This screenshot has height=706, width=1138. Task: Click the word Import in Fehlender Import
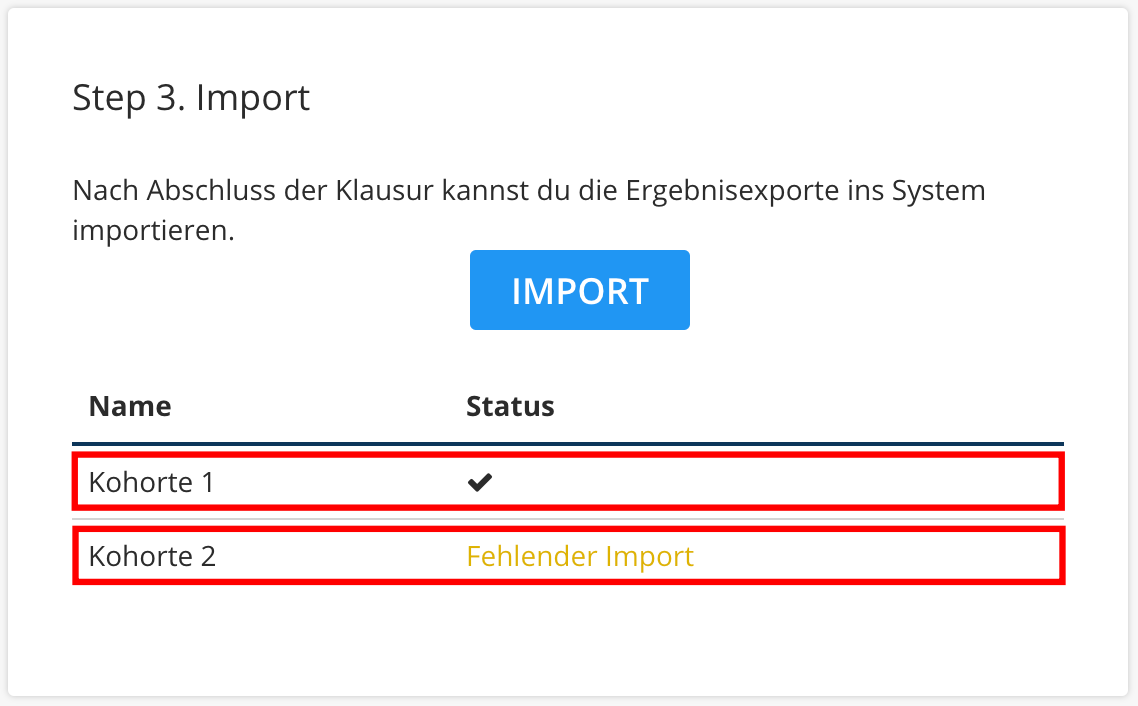pyautogui.click(x=650, y=557)
